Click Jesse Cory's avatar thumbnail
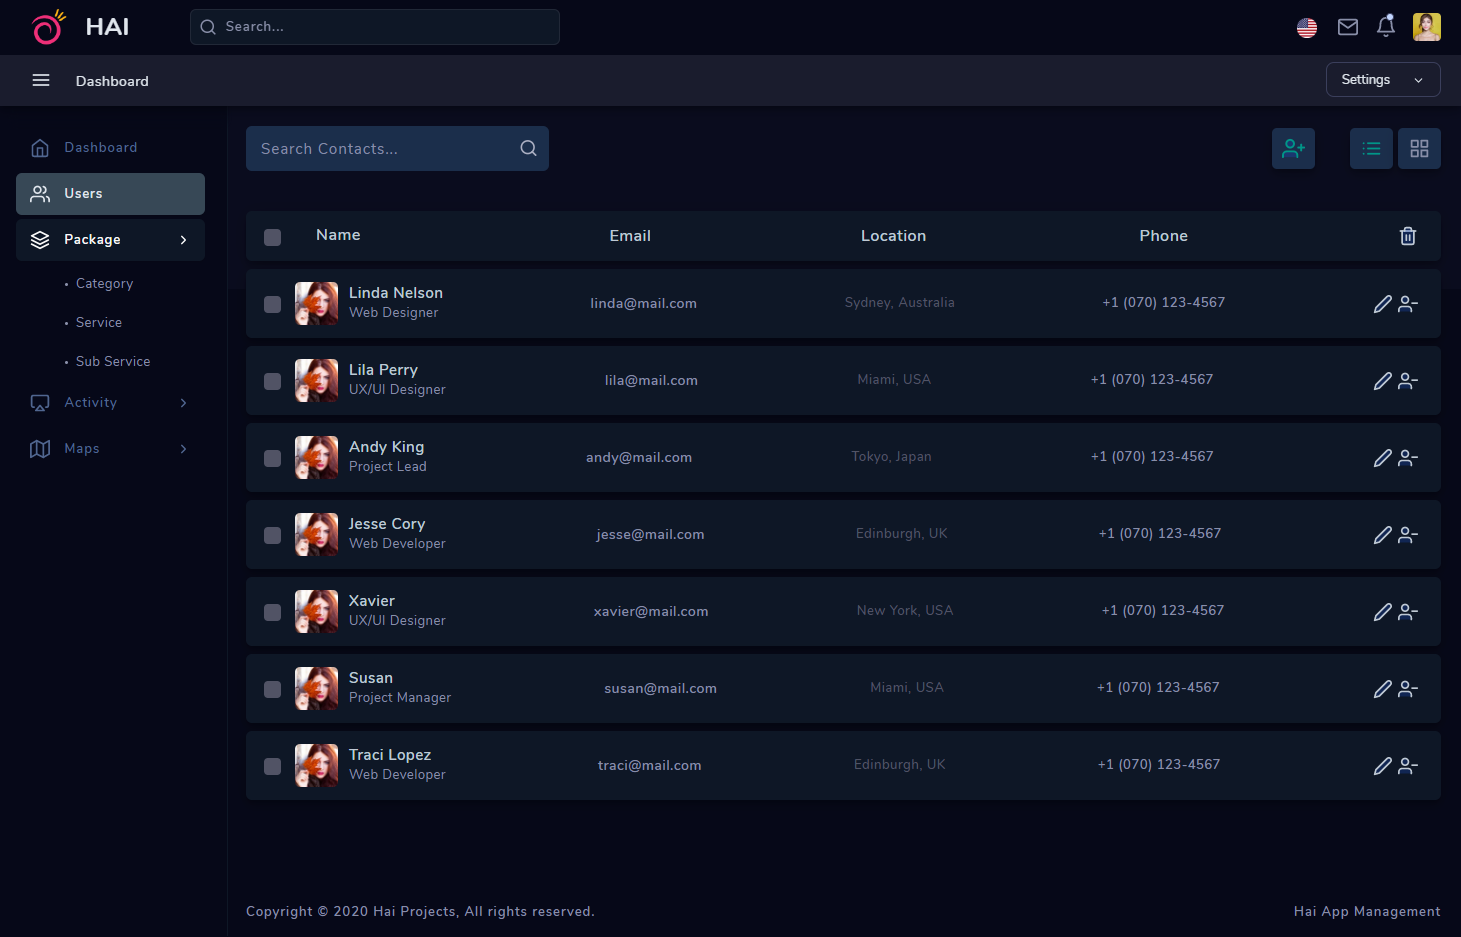The image size is (1461, 937). pyautogui.click(x=316, y=534)
